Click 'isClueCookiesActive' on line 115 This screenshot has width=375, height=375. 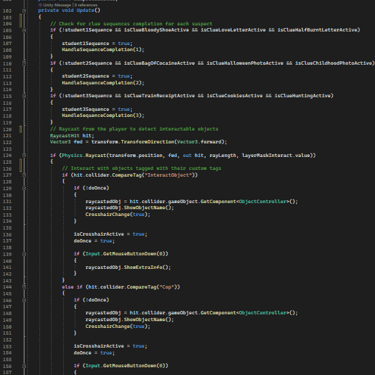(x=235, y=96)
